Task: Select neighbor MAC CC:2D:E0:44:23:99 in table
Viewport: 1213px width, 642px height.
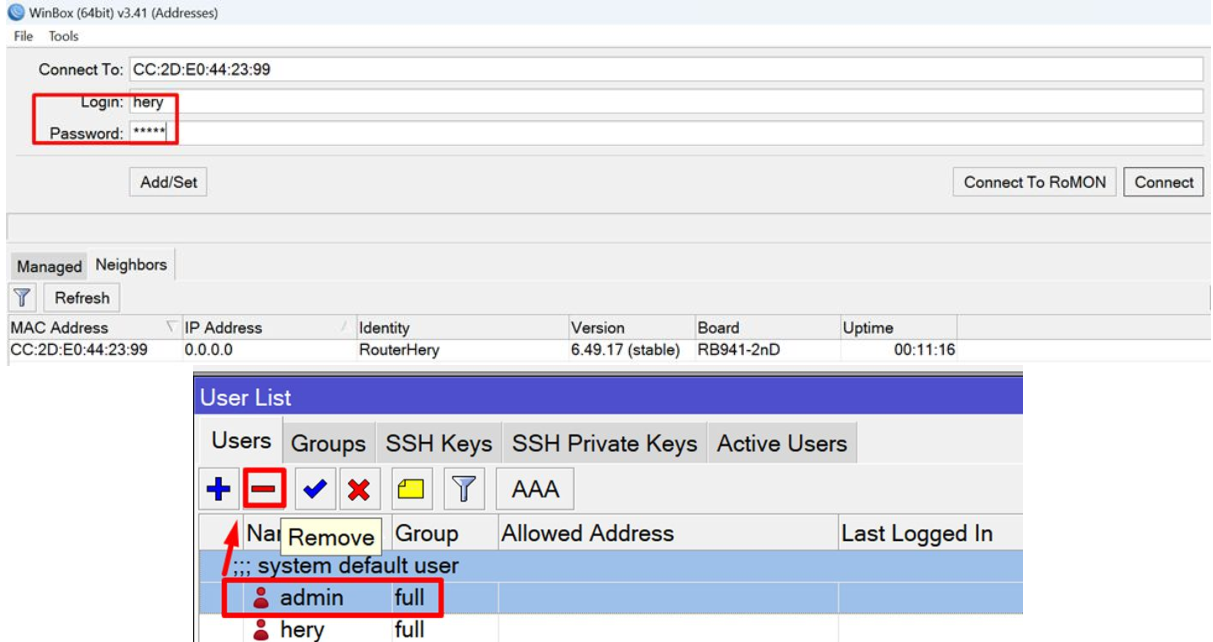Action: click(79, 350)
